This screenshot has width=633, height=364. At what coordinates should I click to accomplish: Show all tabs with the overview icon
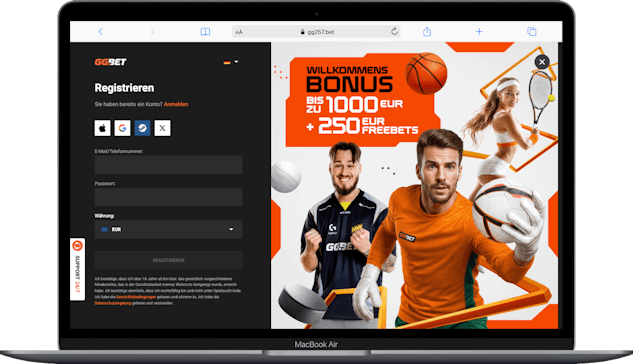coord(532,31)
